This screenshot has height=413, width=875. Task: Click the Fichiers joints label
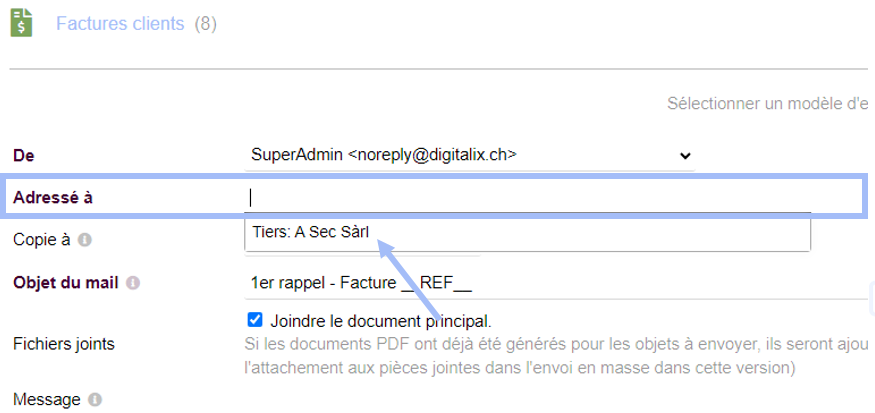coord(64,344)
